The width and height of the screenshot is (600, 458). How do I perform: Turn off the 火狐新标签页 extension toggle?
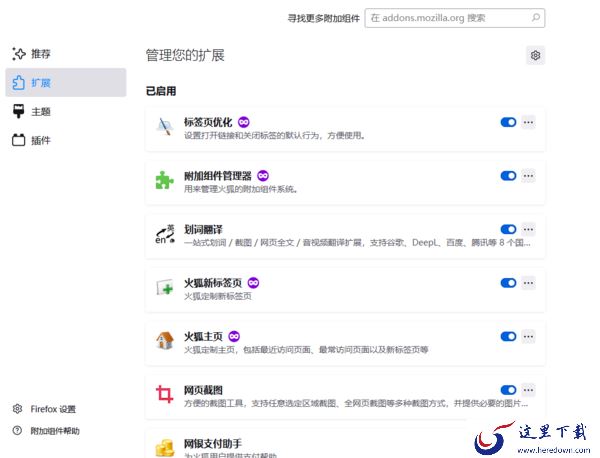click(x=508, y=283)
